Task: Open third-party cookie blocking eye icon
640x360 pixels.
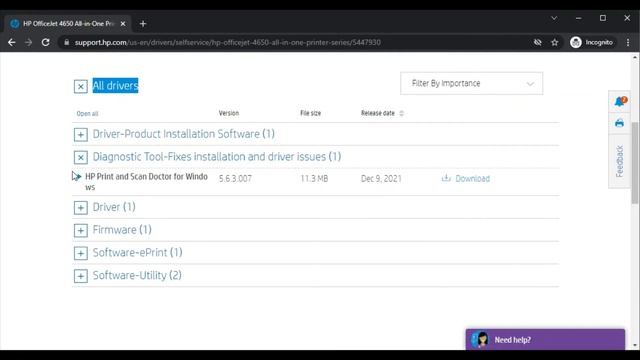Action: pos(538,42)
